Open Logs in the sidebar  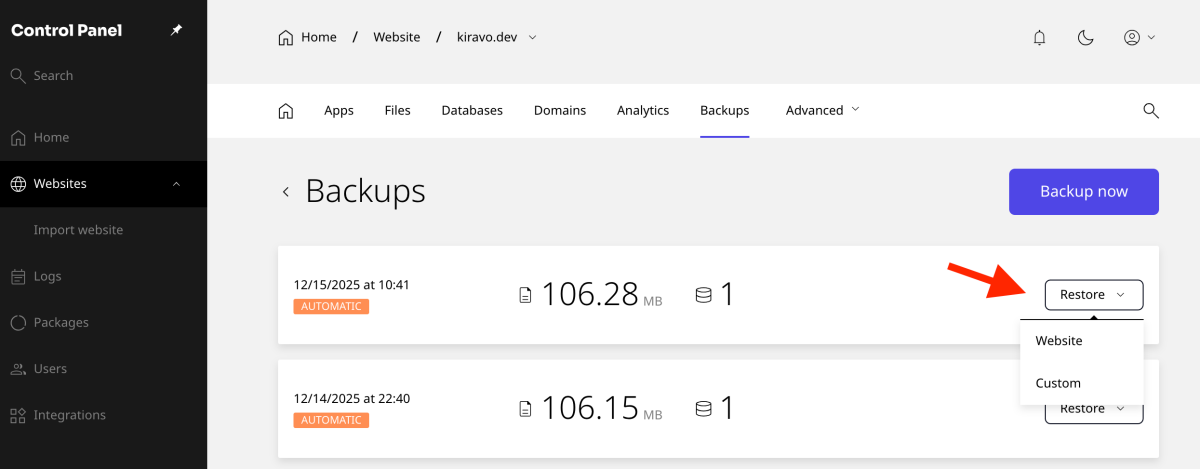(x=47, y=276)
